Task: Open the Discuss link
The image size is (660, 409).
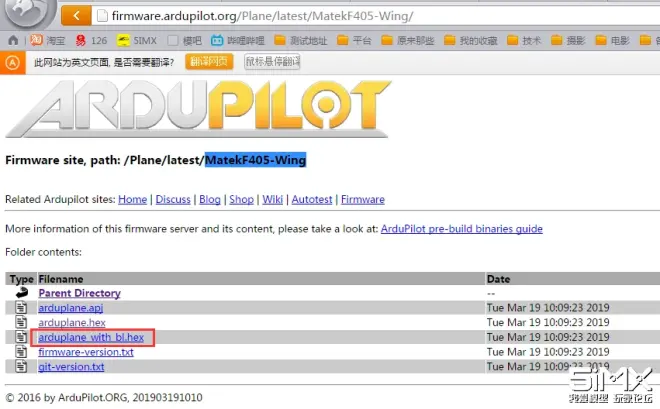Action: tap(173, 199)
